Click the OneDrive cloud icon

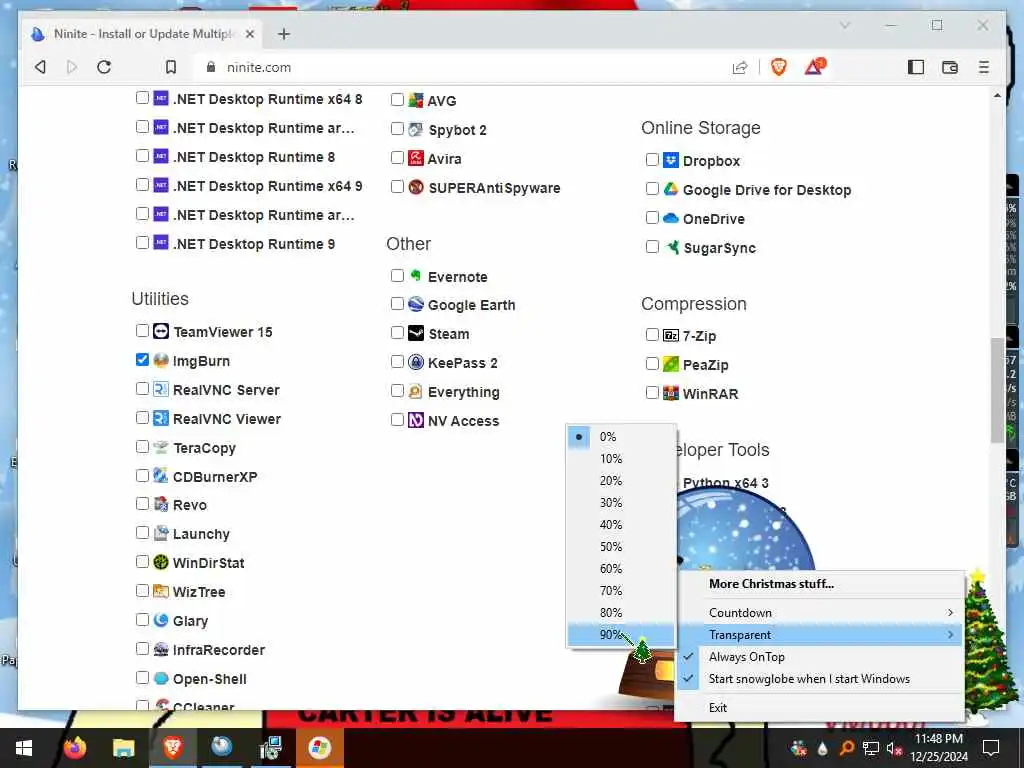pyautogui.click(x=671, y=218)
